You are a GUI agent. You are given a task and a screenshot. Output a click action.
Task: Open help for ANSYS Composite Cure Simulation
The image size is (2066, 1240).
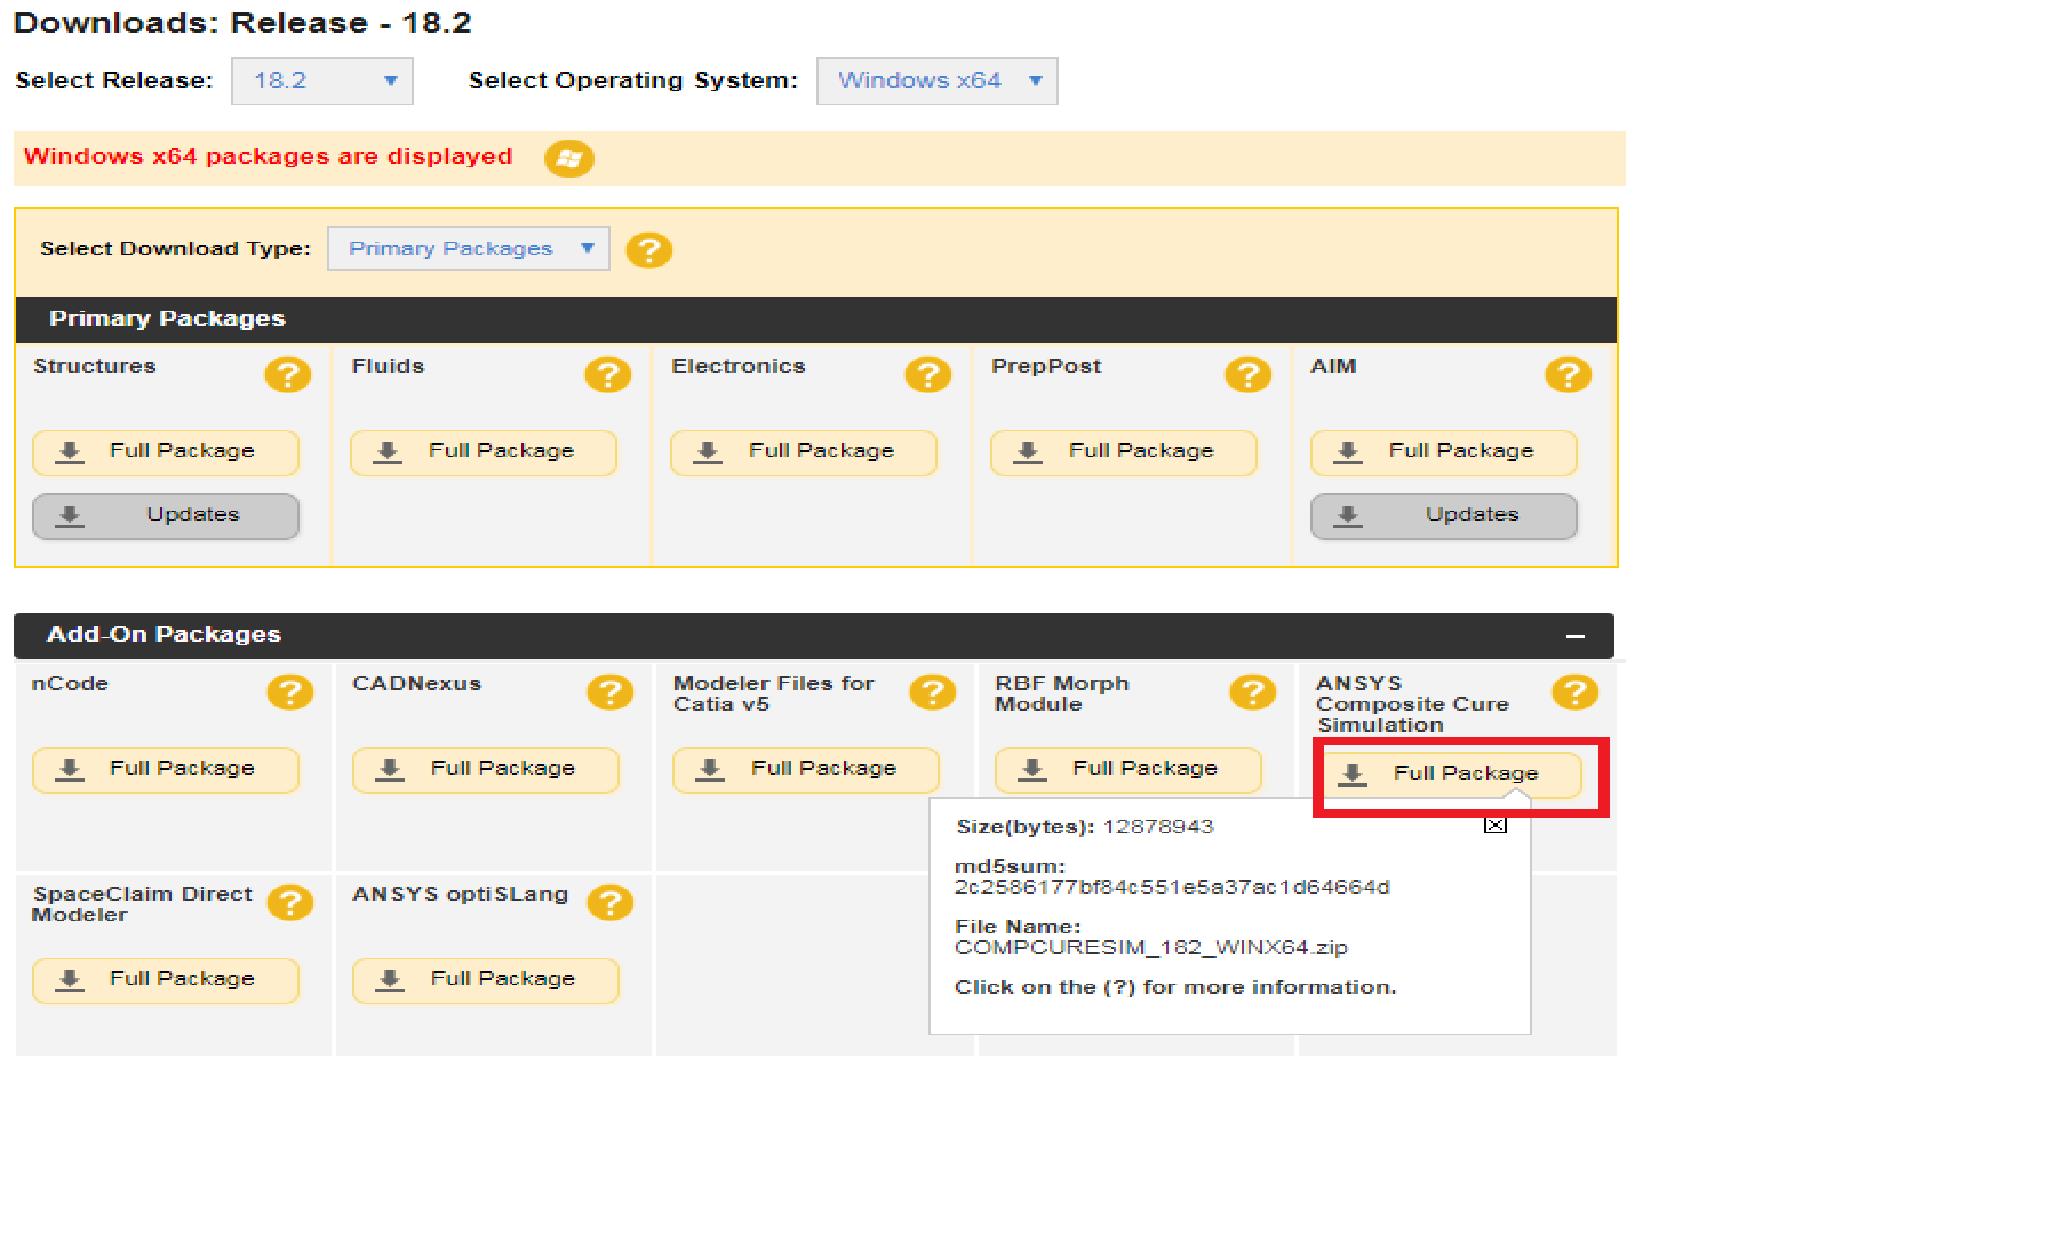1575,692
